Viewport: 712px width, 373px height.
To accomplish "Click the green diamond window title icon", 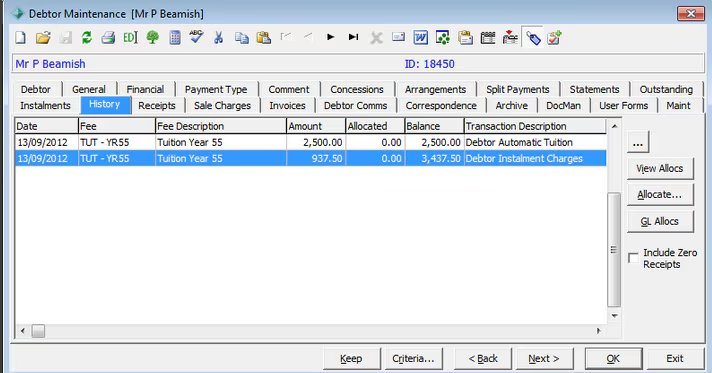I will click(x=17, y=14).
